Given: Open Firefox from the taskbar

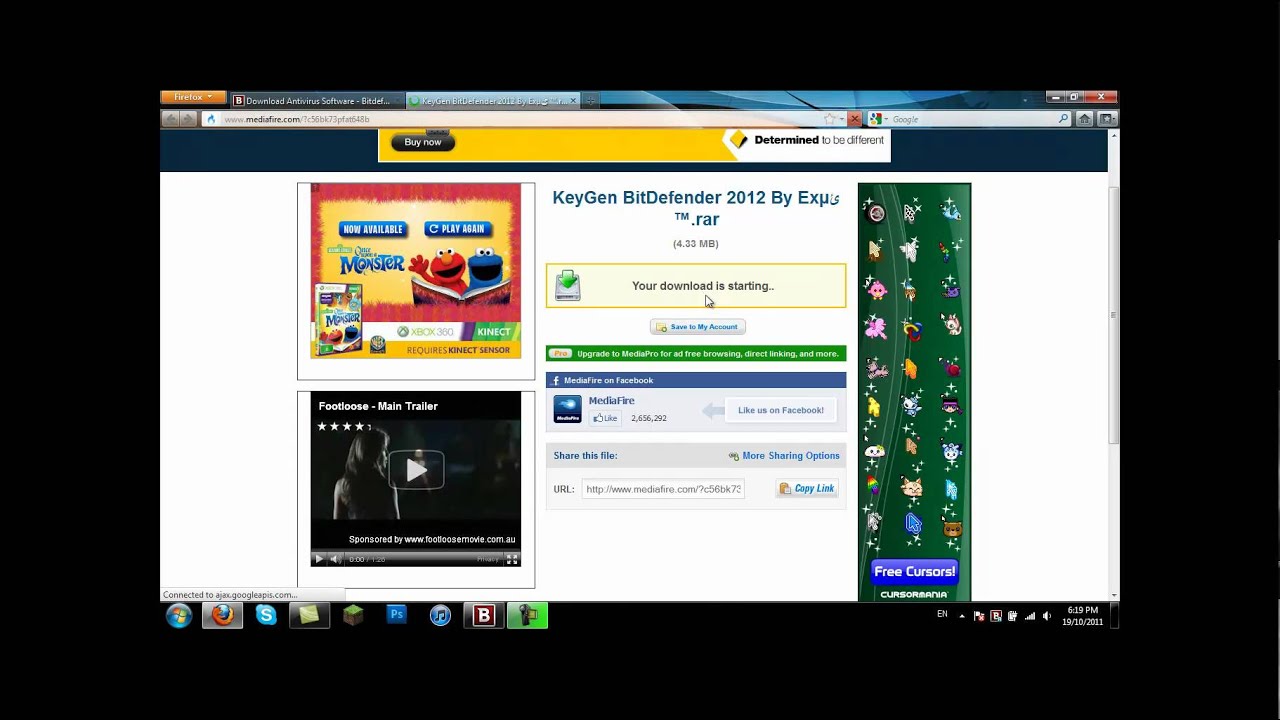Looking at the screenshot, I should [222, 616].
